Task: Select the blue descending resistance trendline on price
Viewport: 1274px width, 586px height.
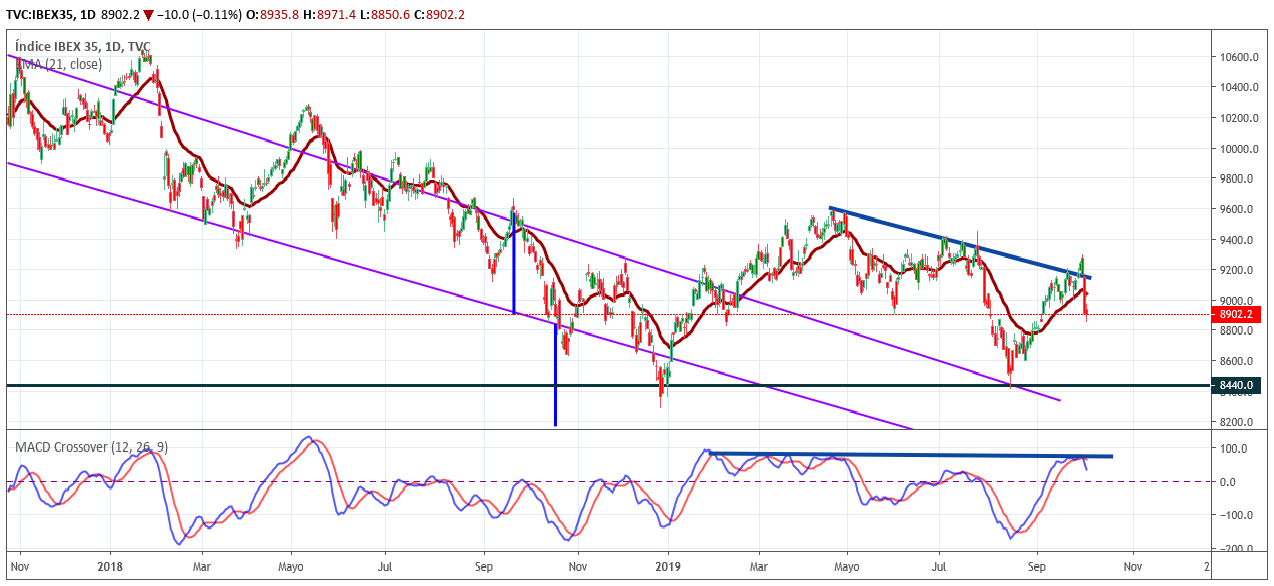Action: [x=960, y=243]
